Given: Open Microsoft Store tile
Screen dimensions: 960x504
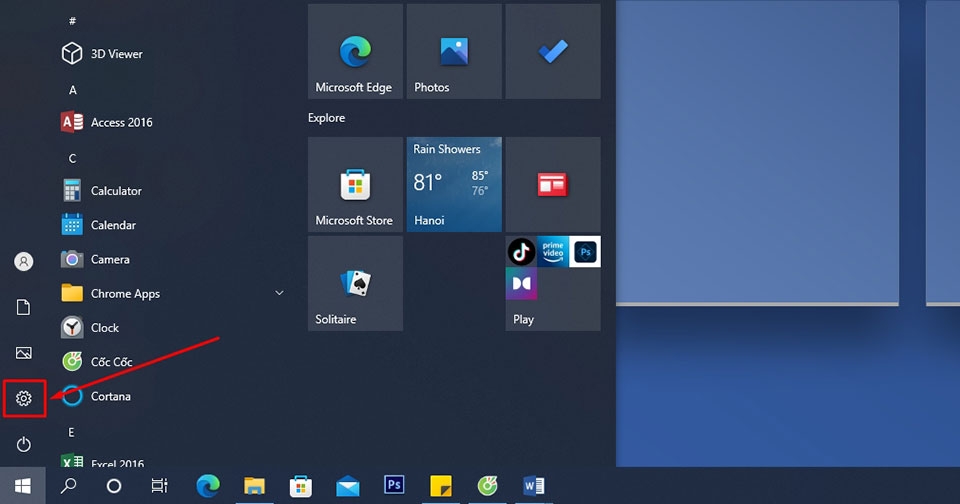Looking at the screenshot, I should coord(355,184).
